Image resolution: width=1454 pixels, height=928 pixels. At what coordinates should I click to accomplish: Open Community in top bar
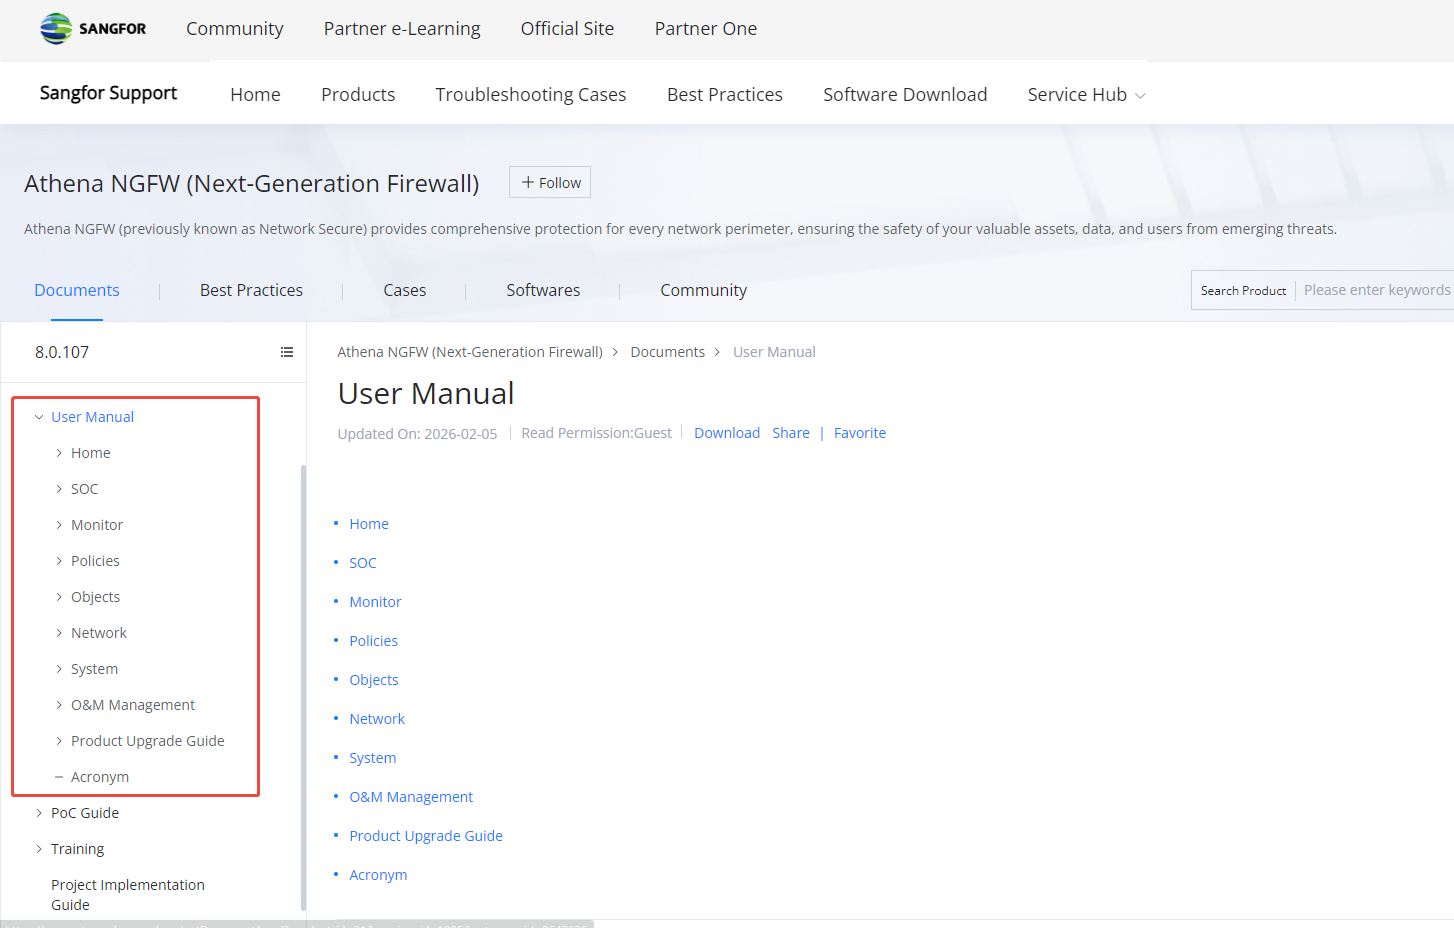tap(235, 29)
